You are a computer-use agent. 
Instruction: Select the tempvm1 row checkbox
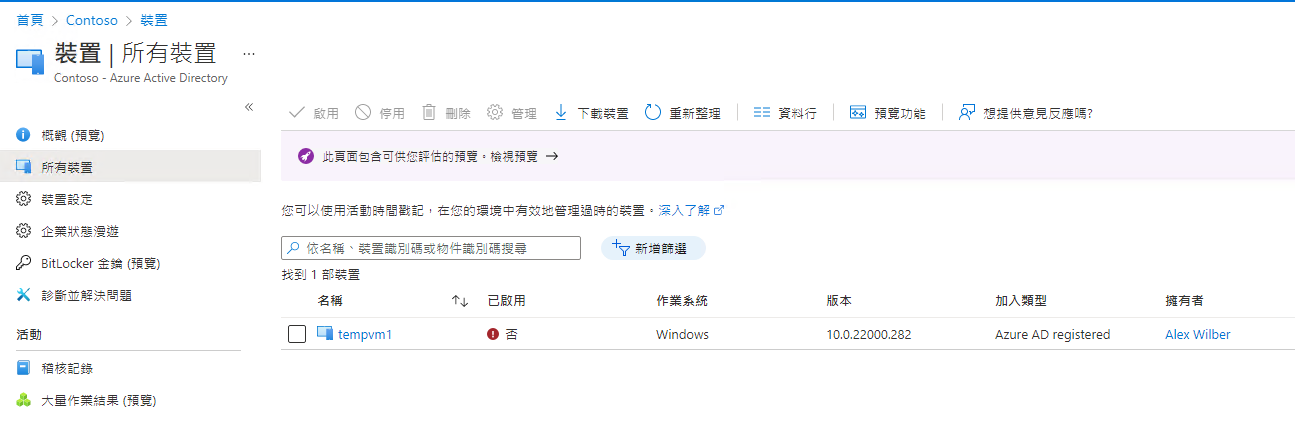(297, 334)
